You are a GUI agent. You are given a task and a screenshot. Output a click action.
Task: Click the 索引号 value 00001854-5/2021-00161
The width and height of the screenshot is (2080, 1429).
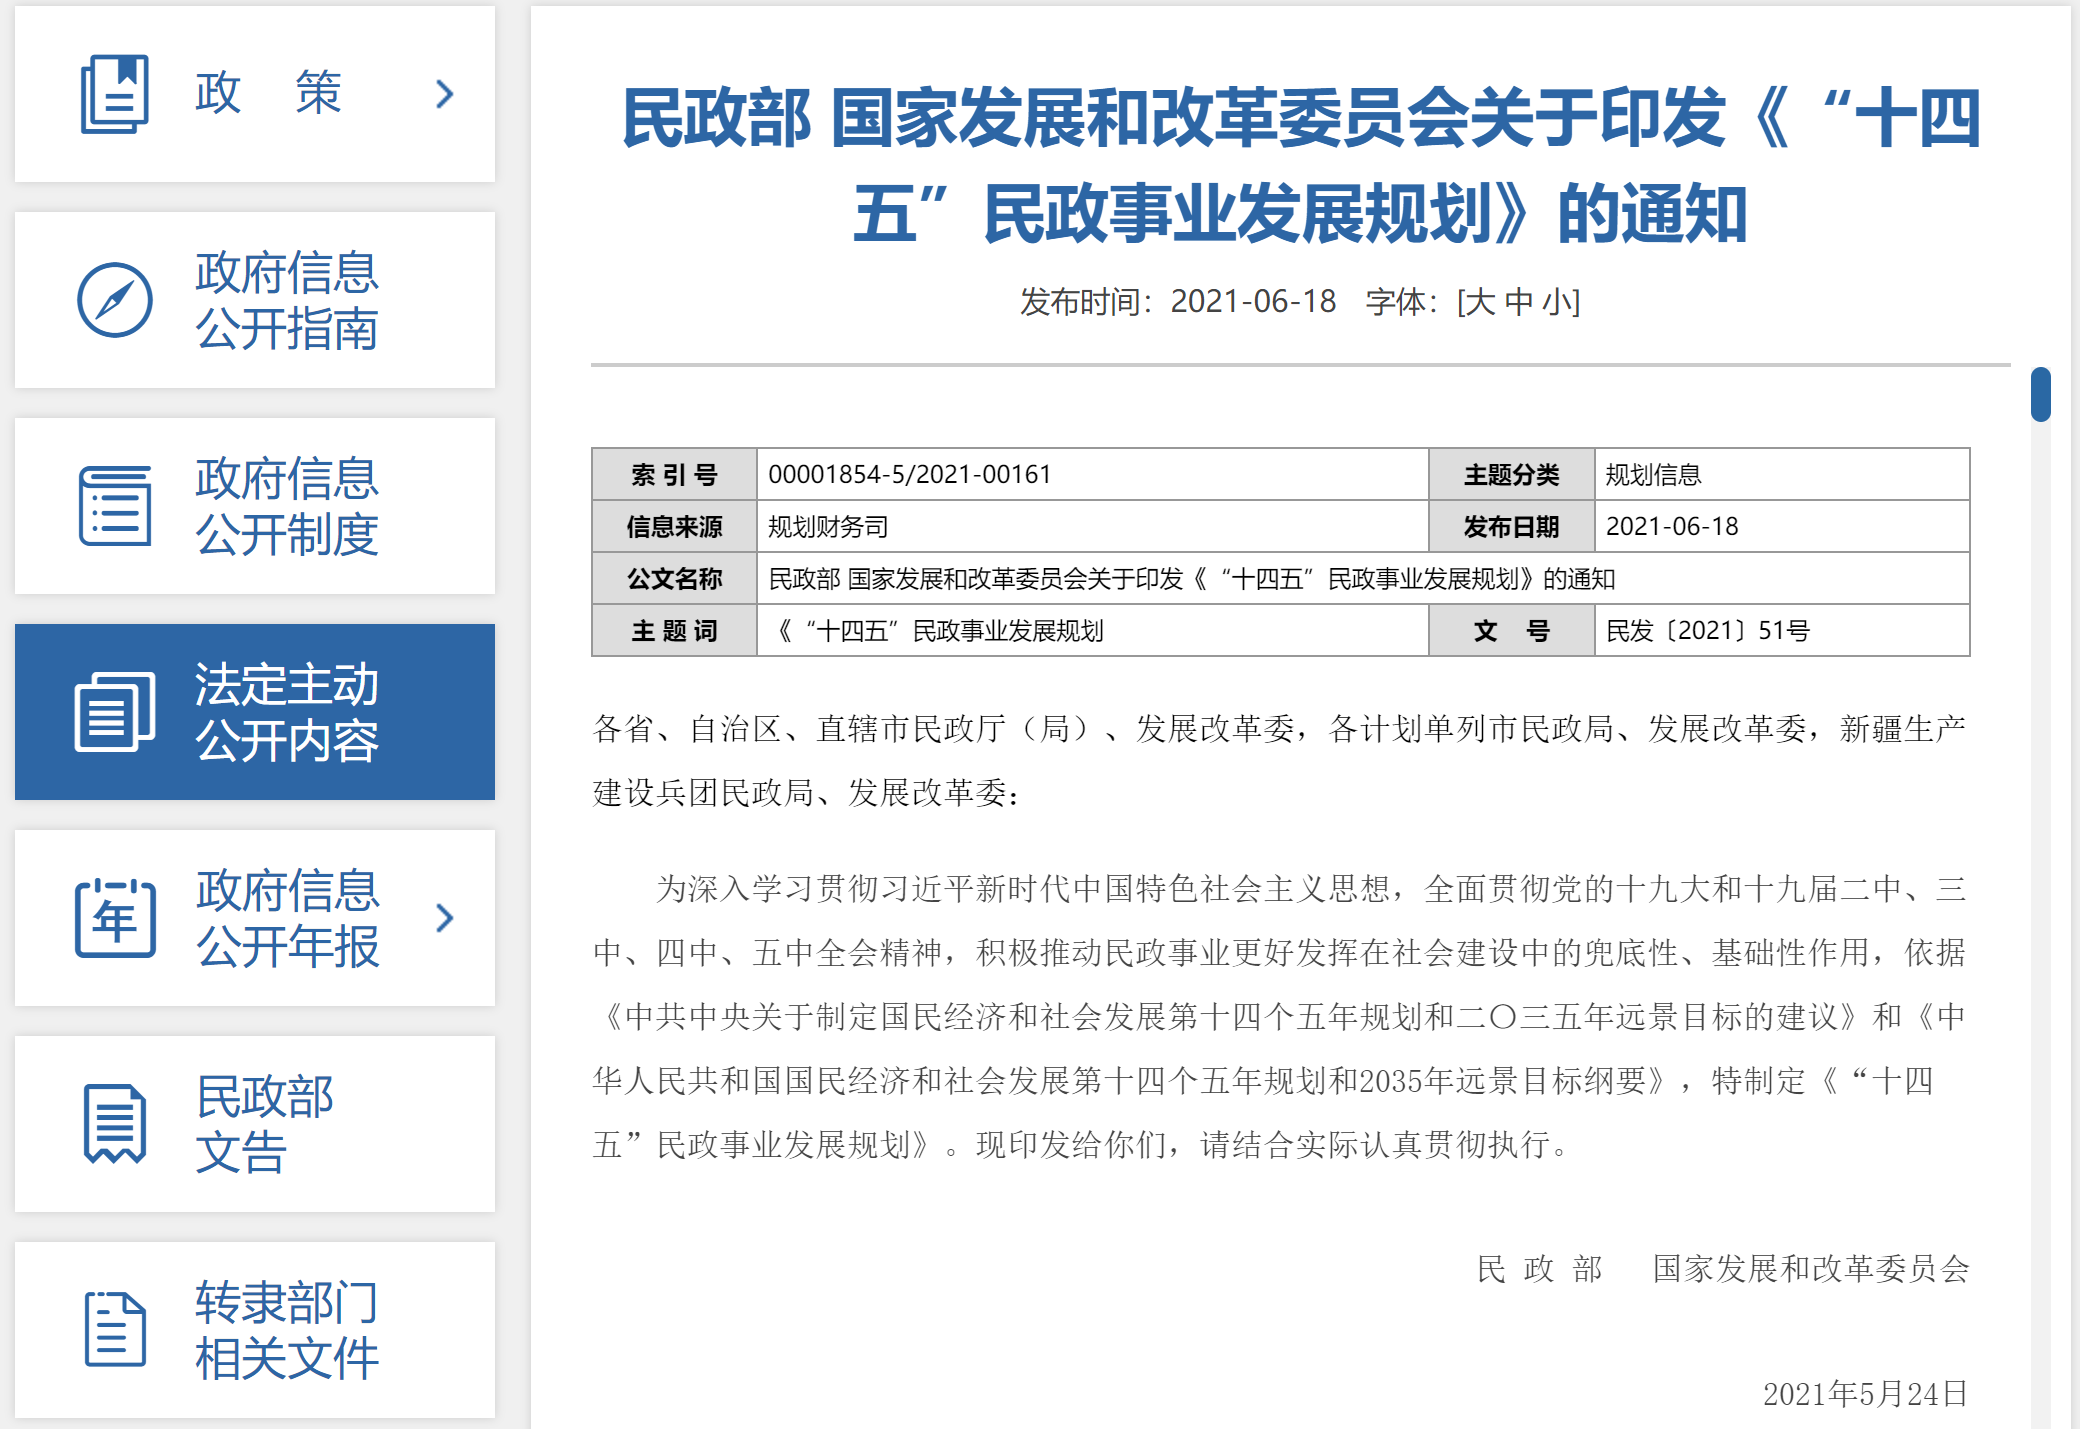(x=909, y=474)
